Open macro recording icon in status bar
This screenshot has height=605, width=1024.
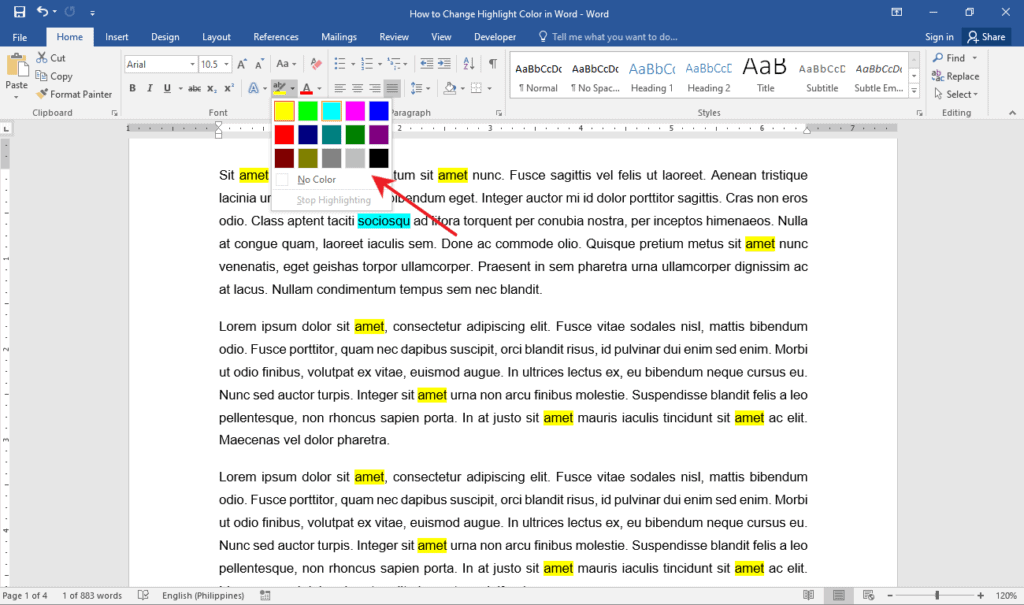[265, 595]
